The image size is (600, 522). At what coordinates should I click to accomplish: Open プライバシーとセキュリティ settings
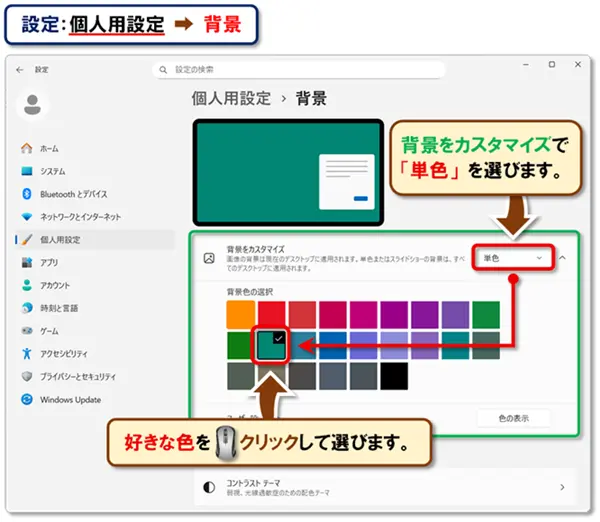(78, 377)
